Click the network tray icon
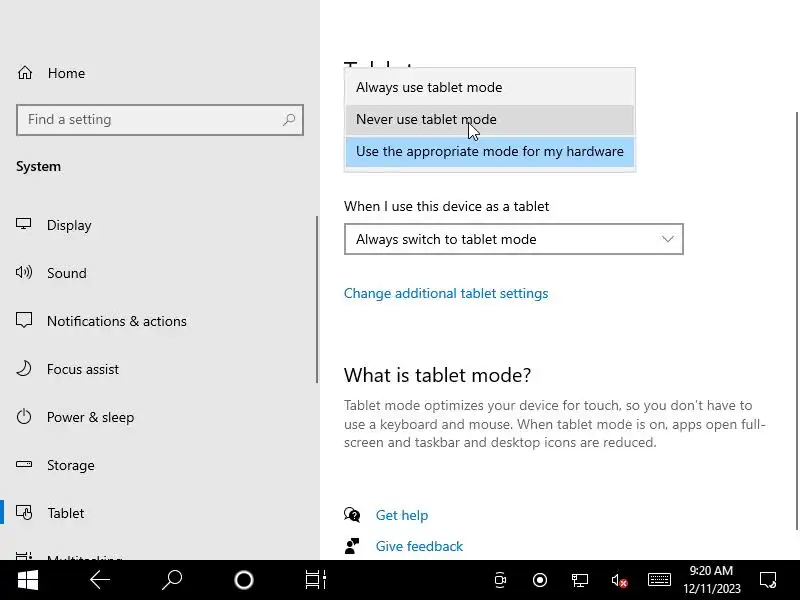The width and height of the screenshot is (800, 600). coord(580,580)
